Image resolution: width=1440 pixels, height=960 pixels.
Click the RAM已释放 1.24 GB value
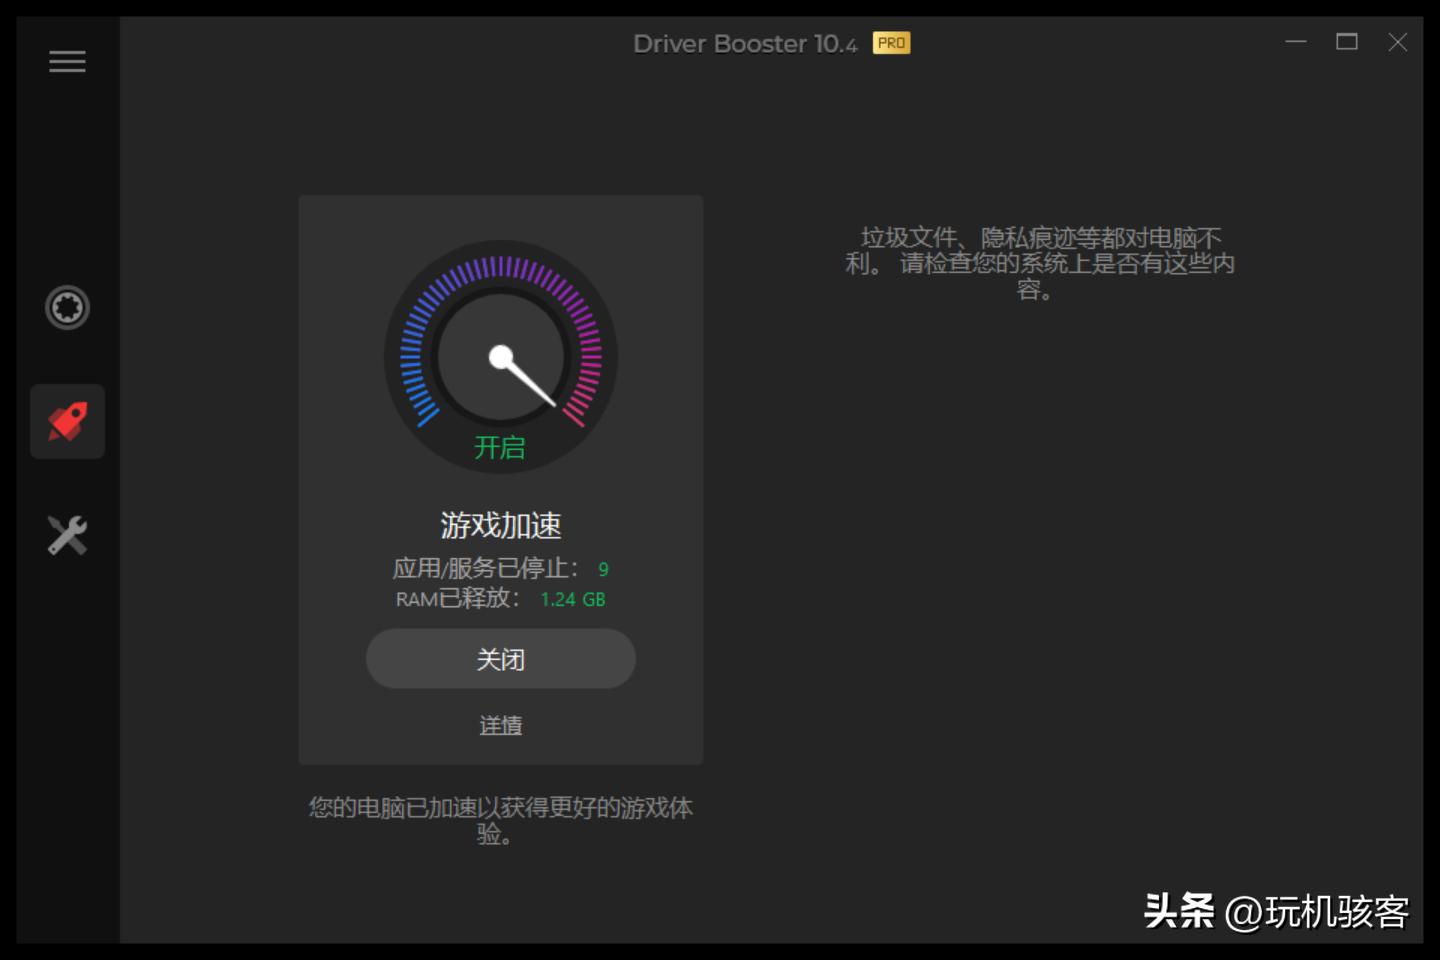573,599
